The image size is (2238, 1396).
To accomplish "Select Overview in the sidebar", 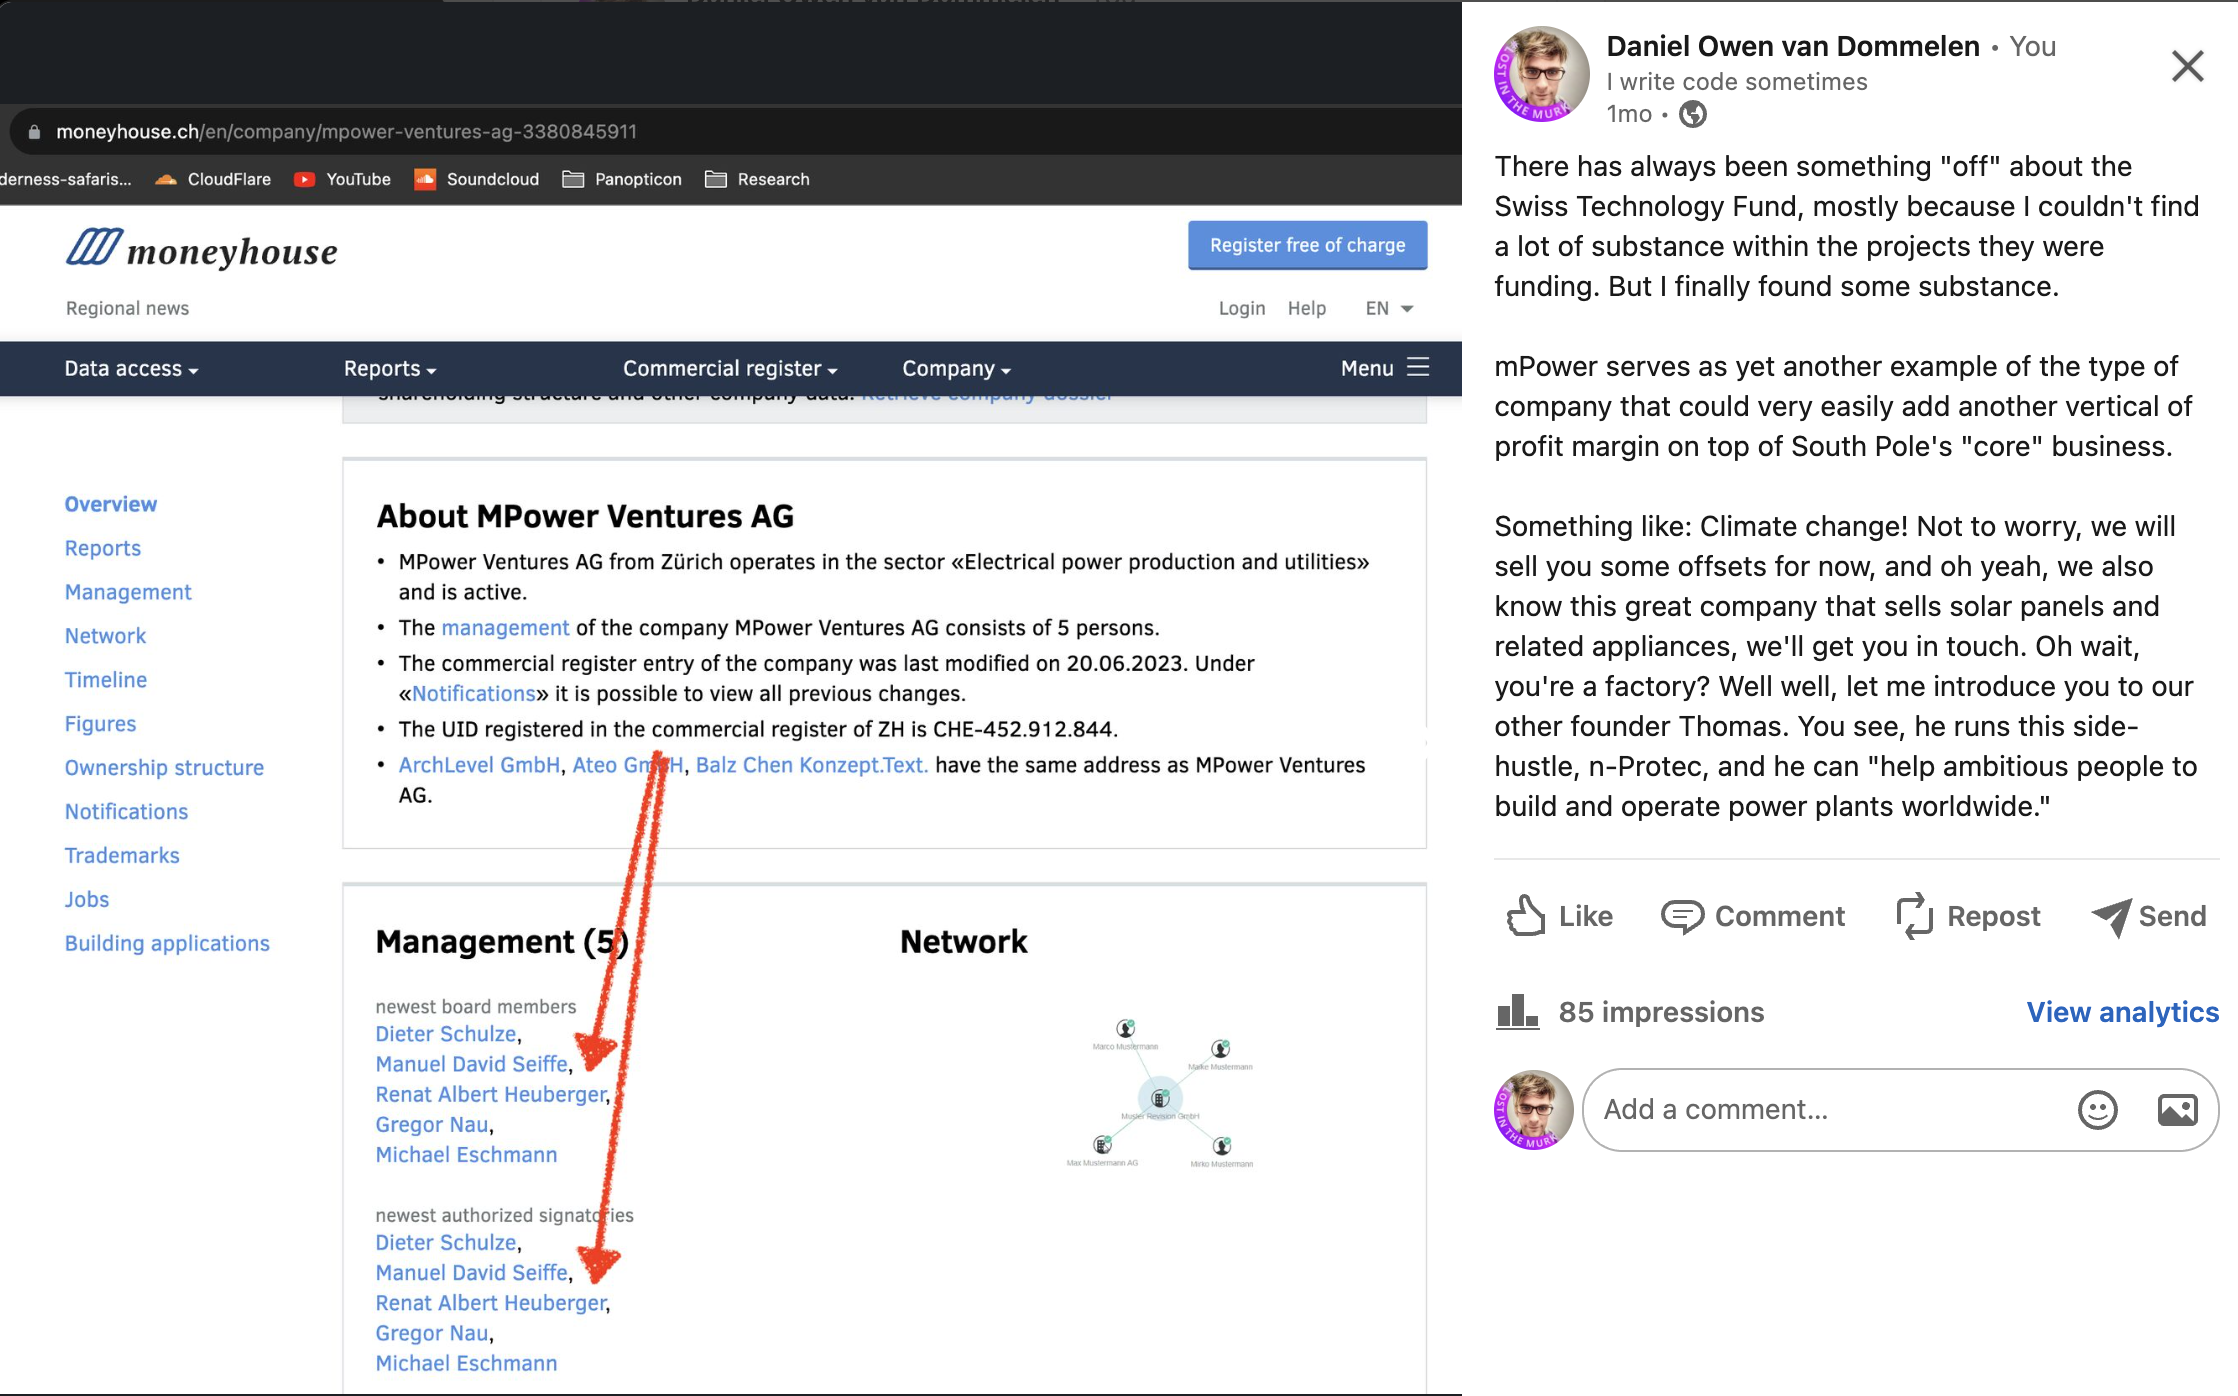I will pos(111,504).
